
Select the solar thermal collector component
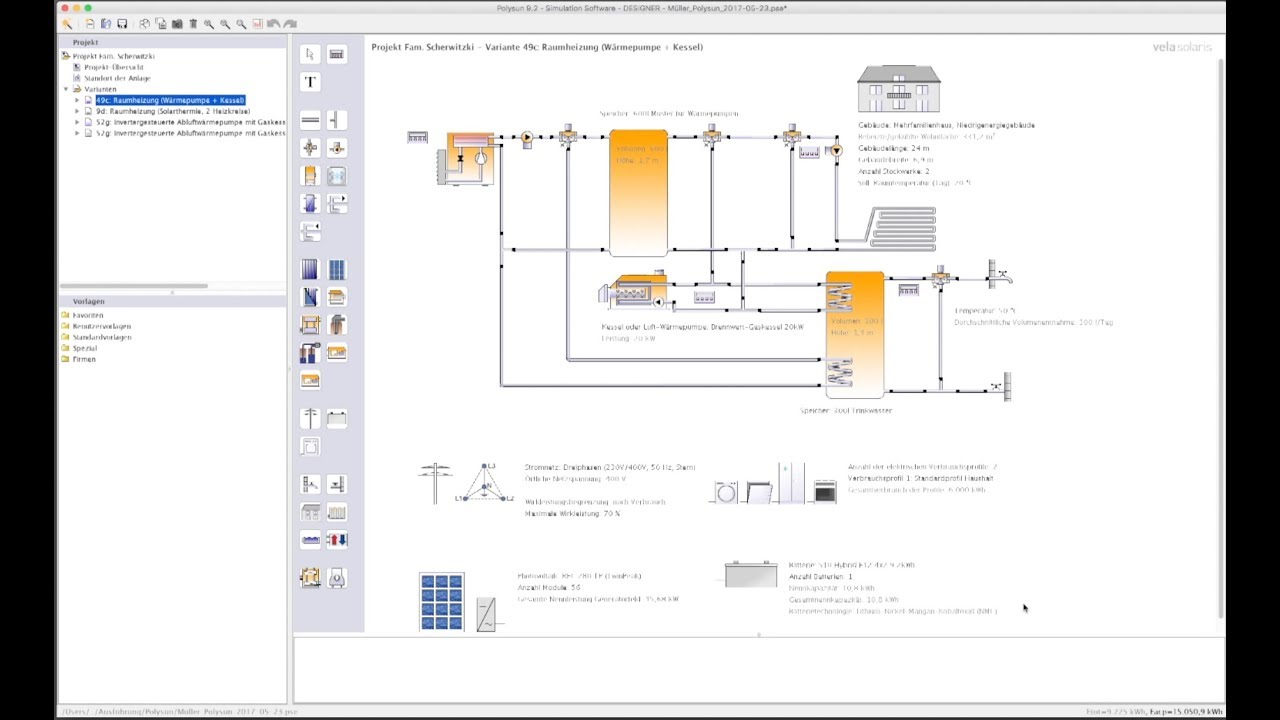pos(310,269)
